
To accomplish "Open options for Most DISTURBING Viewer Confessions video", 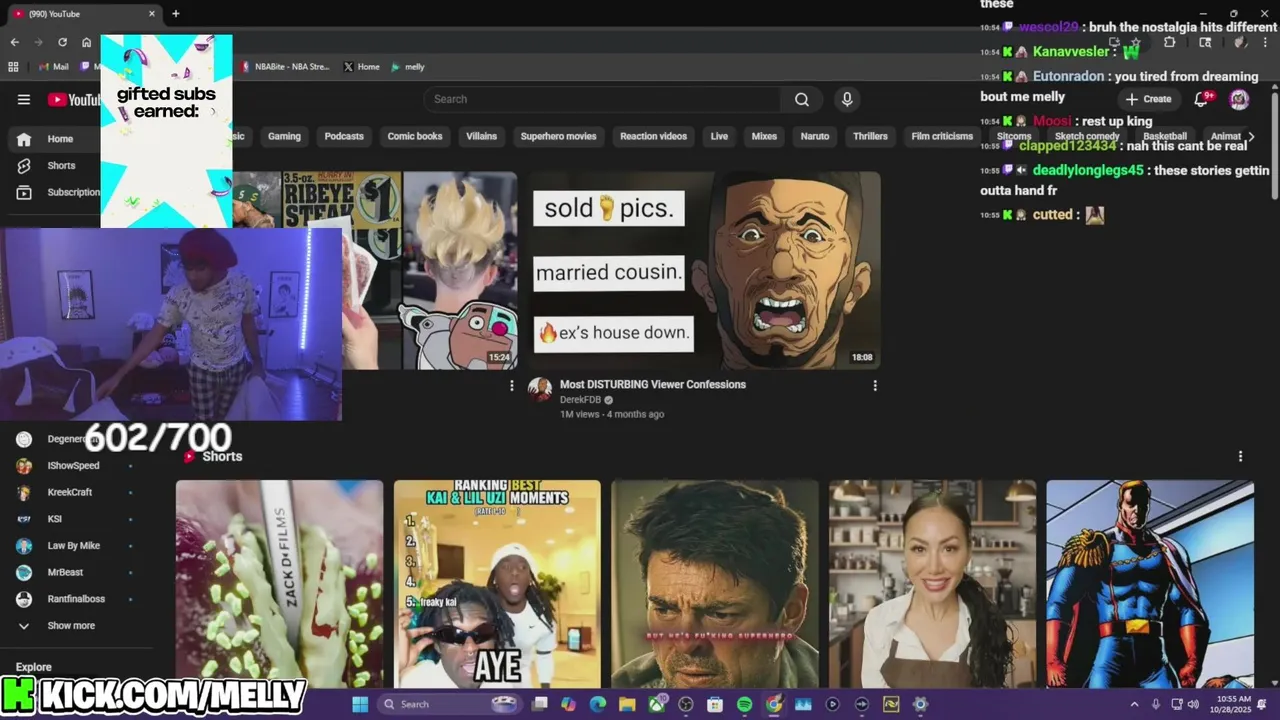I will (x=875, y=385).
